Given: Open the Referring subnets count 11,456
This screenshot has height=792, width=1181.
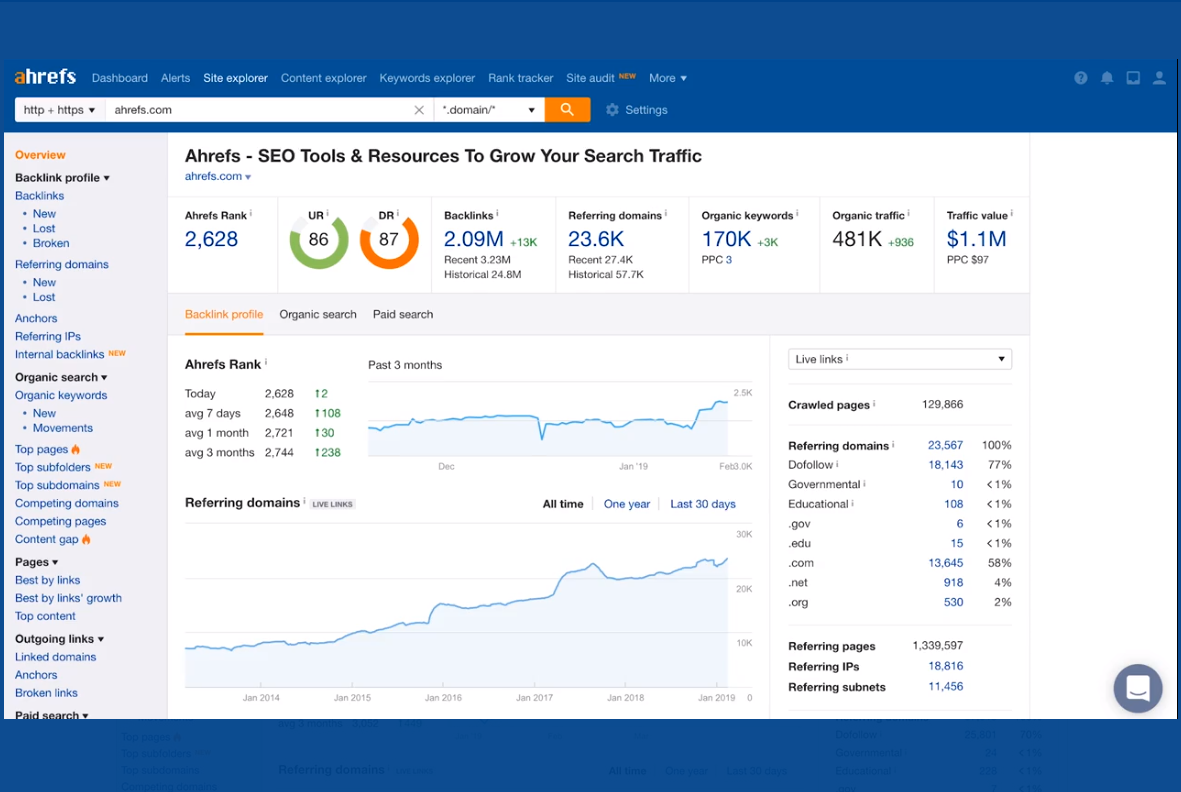Looking at the screenshot, I should (945, 687).
